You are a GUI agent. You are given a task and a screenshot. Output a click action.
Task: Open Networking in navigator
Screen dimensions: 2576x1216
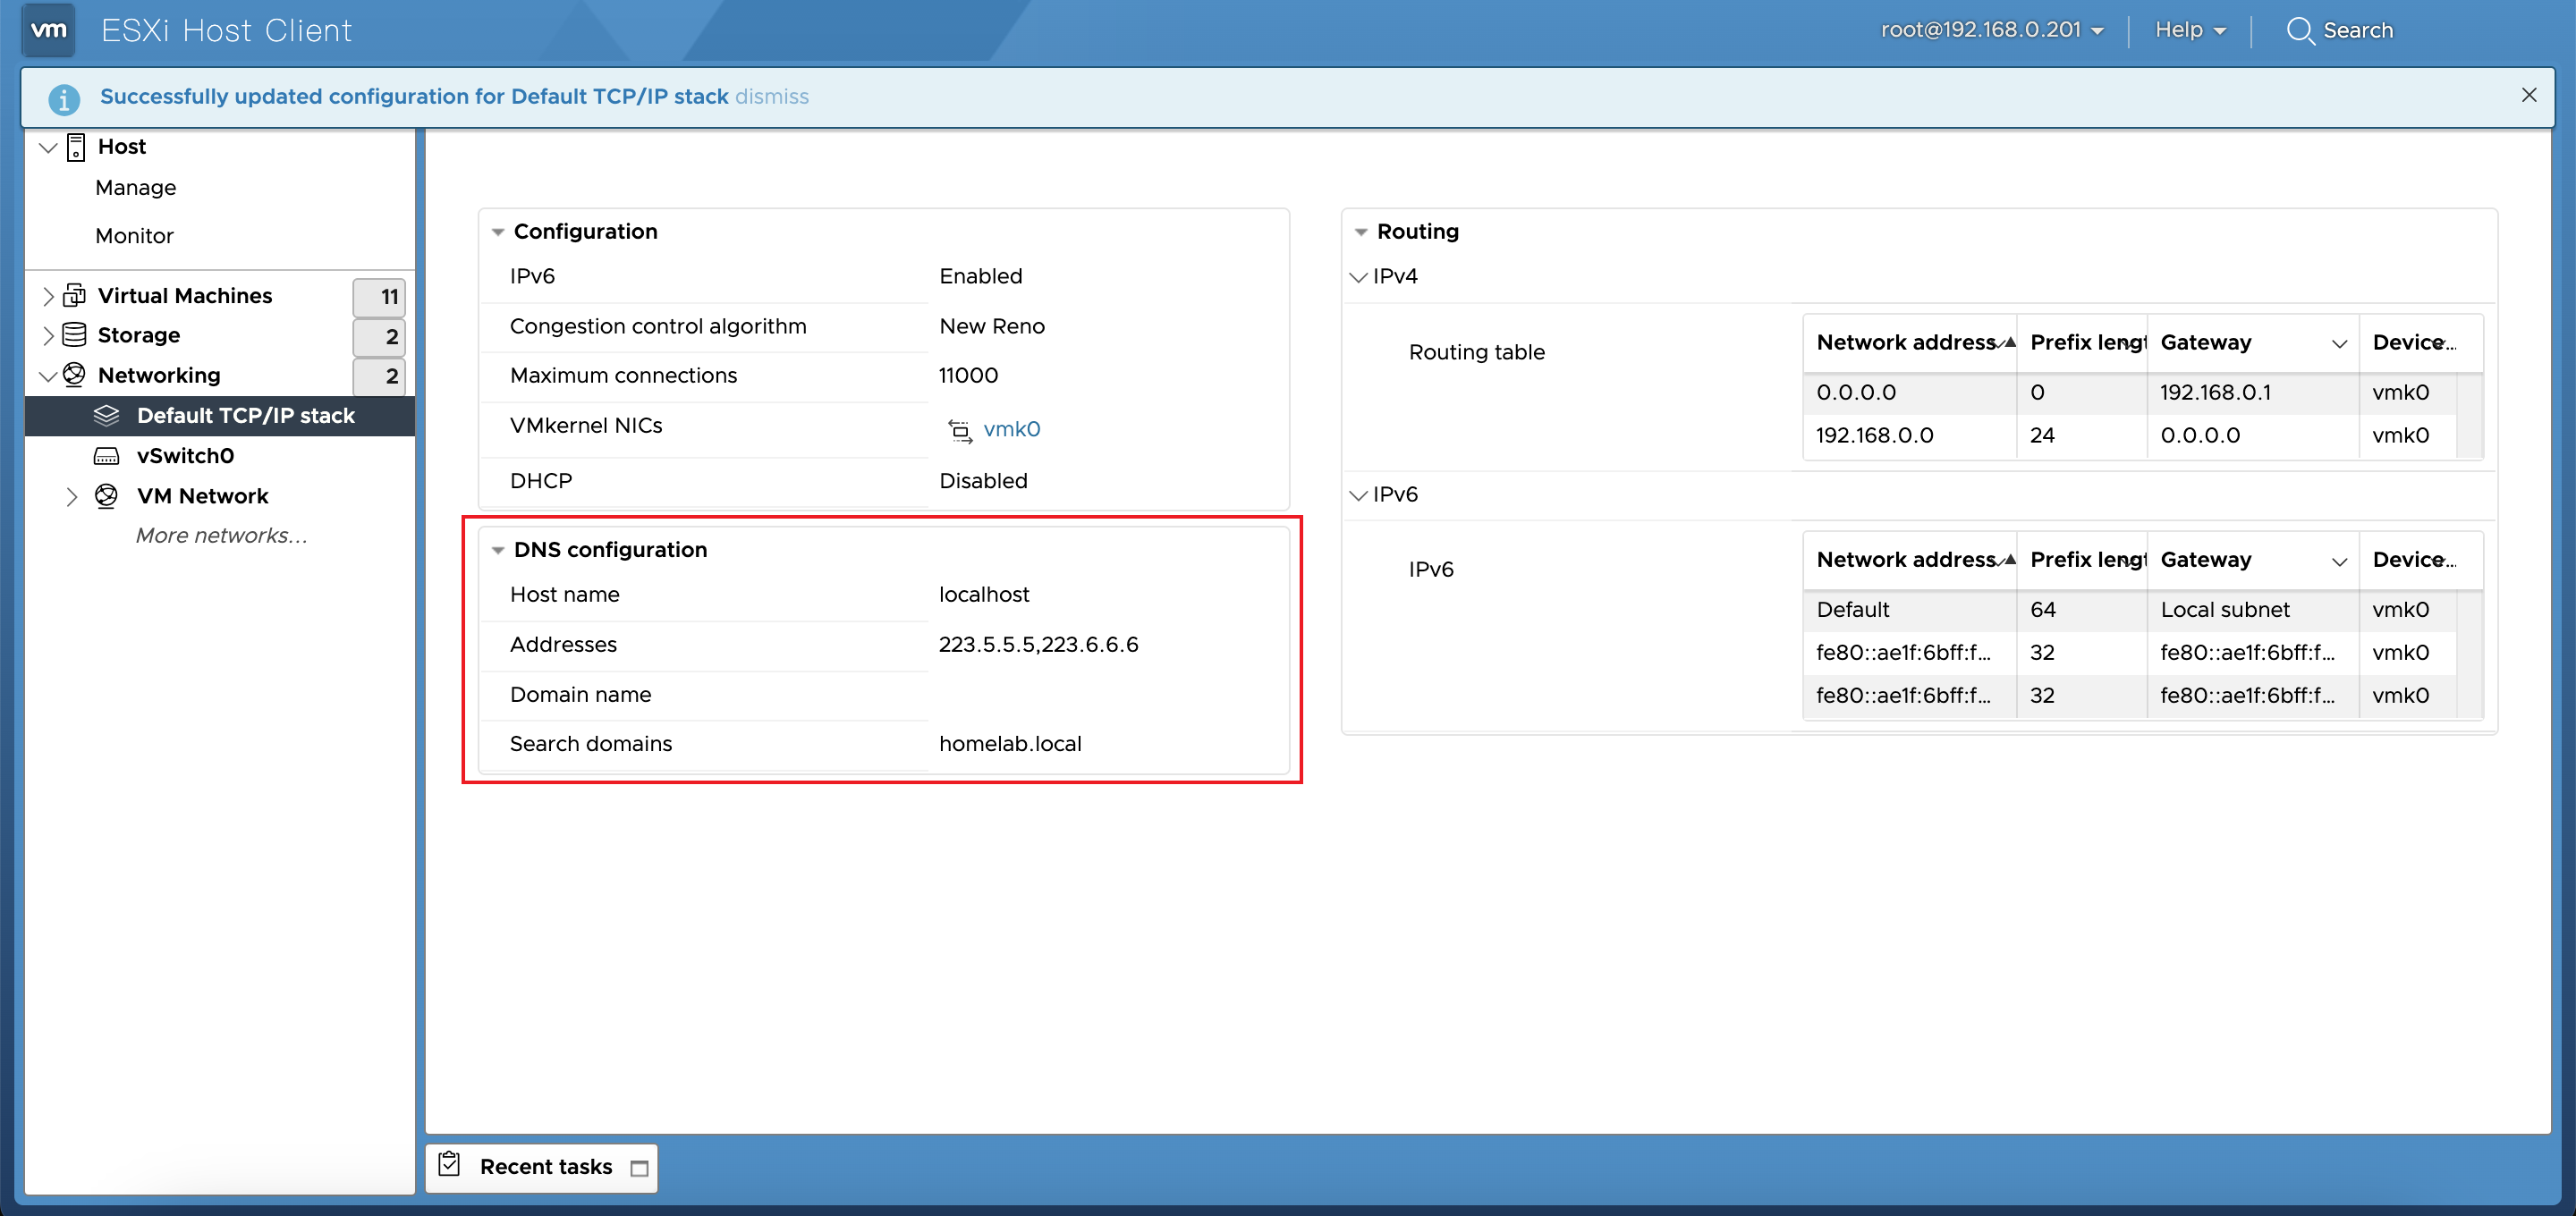point(159,375)
